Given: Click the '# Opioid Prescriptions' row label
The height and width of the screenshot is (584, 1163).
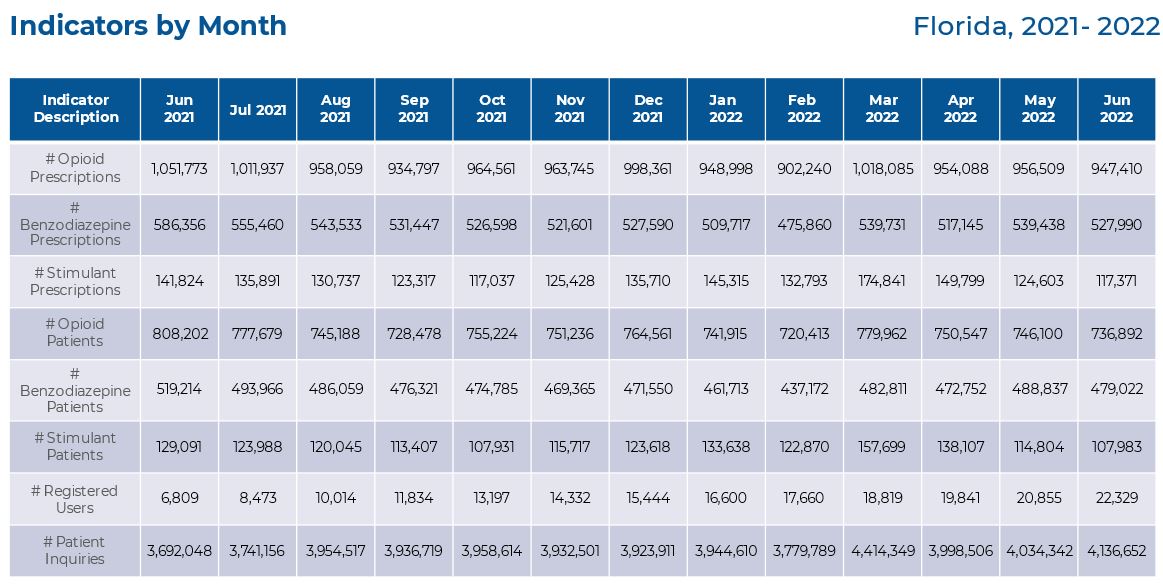Looking at the screenshot, I should [x=76, y=168].
